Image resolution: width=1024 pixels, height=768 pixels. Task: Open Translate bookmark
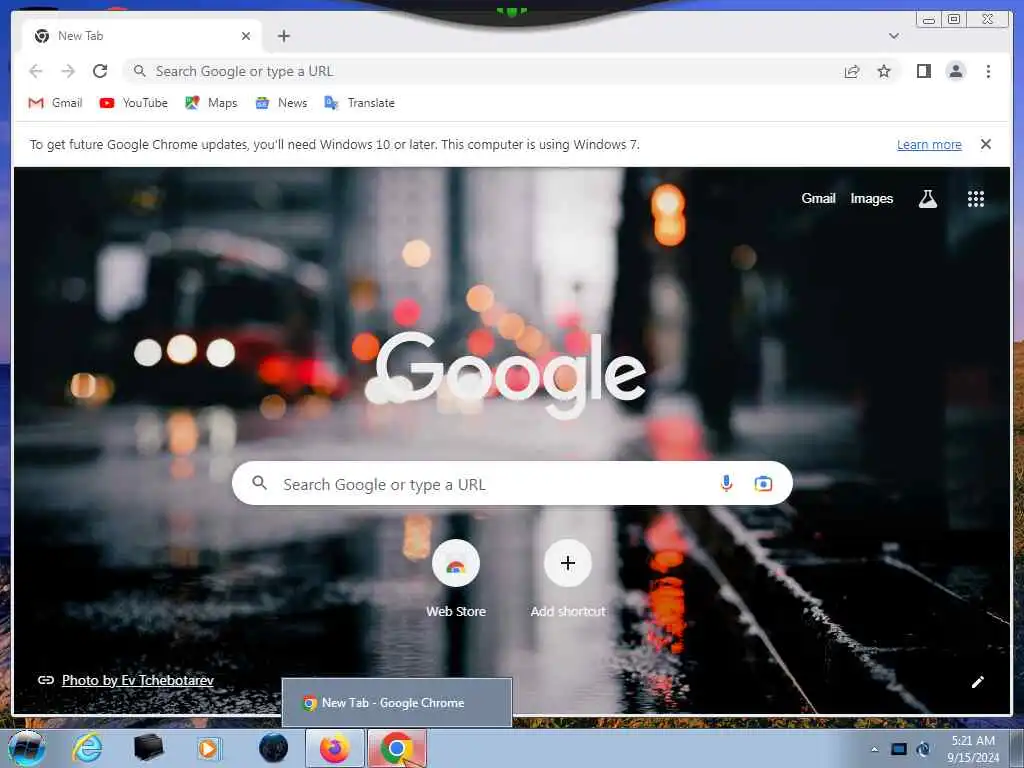pos(360,103)
